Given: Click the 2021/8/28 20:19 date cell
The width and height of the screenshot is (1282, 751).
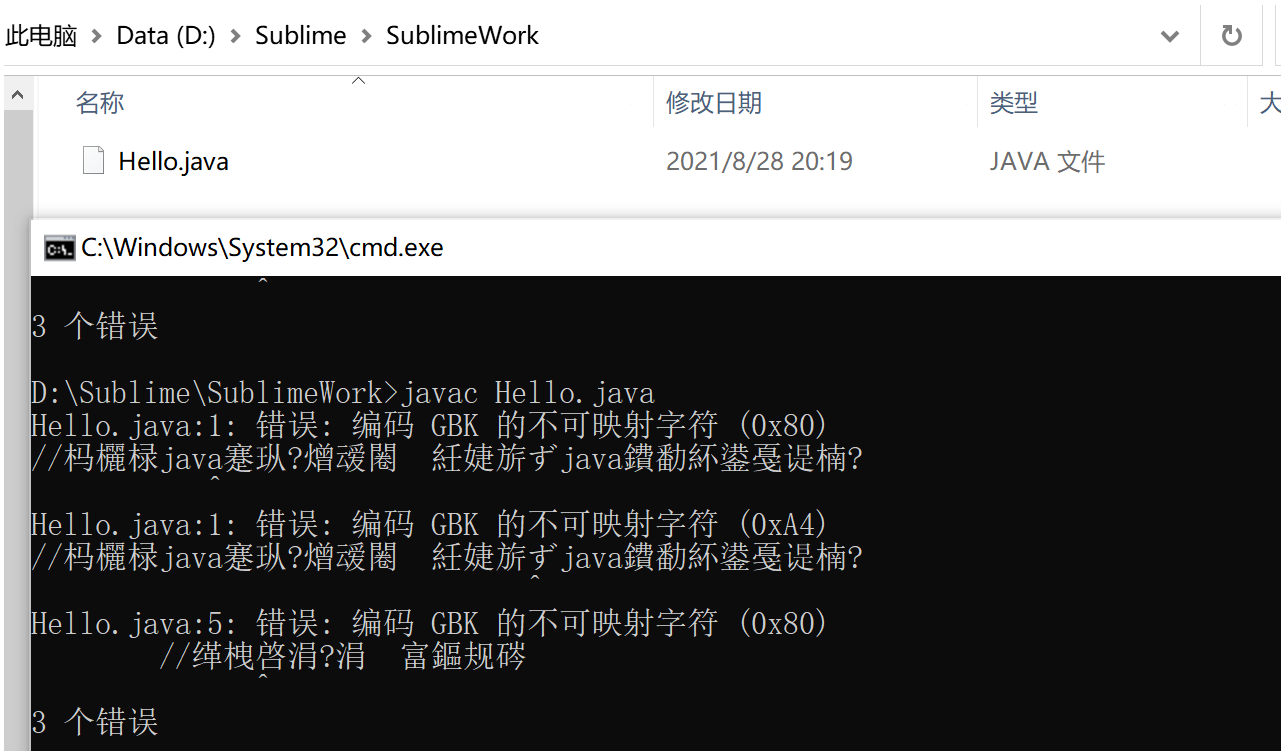Looking at the screenshot, I should 759,161.
